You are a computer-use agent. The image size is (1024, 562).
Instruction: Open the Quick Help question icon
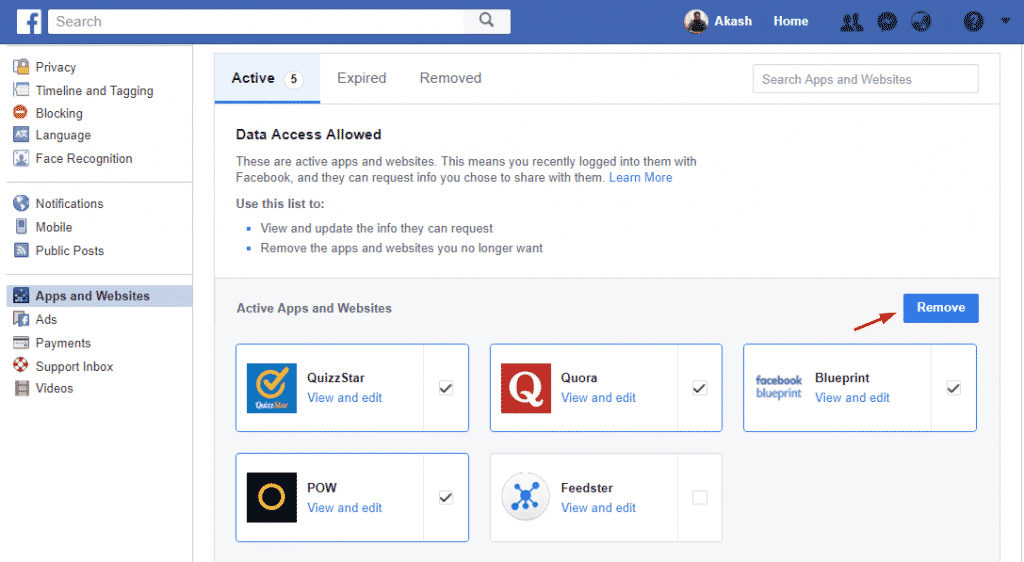coord(973,21)
